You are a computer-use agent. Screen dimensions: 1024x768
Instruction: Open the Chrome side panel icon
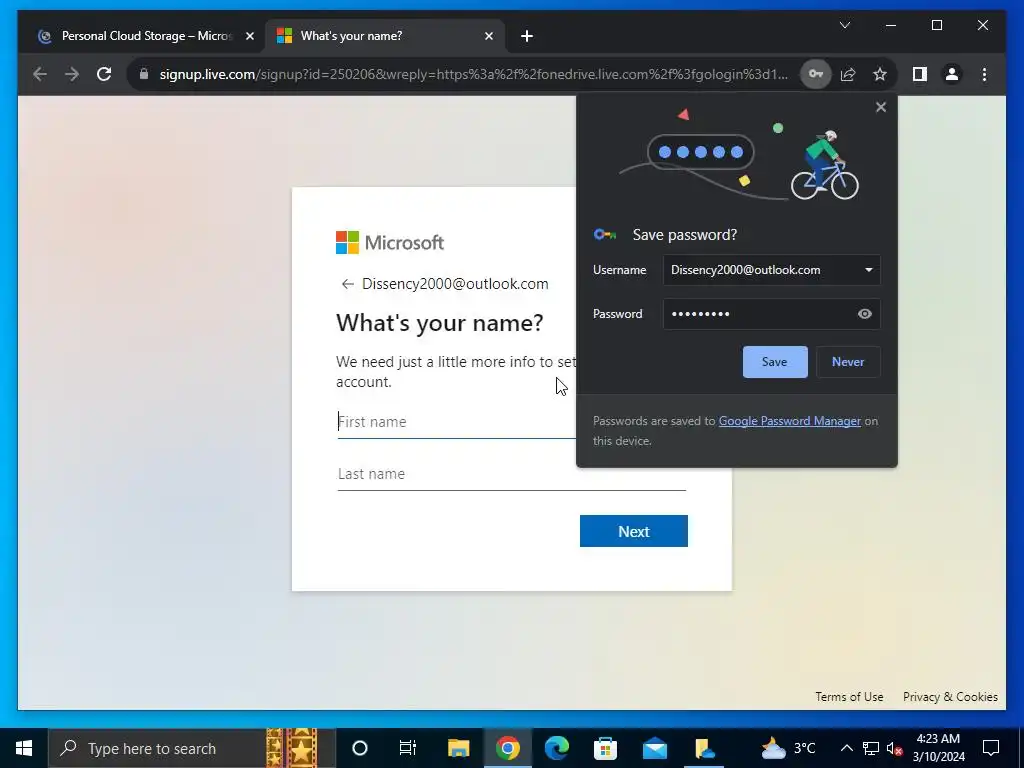click(x=920, y=74)
